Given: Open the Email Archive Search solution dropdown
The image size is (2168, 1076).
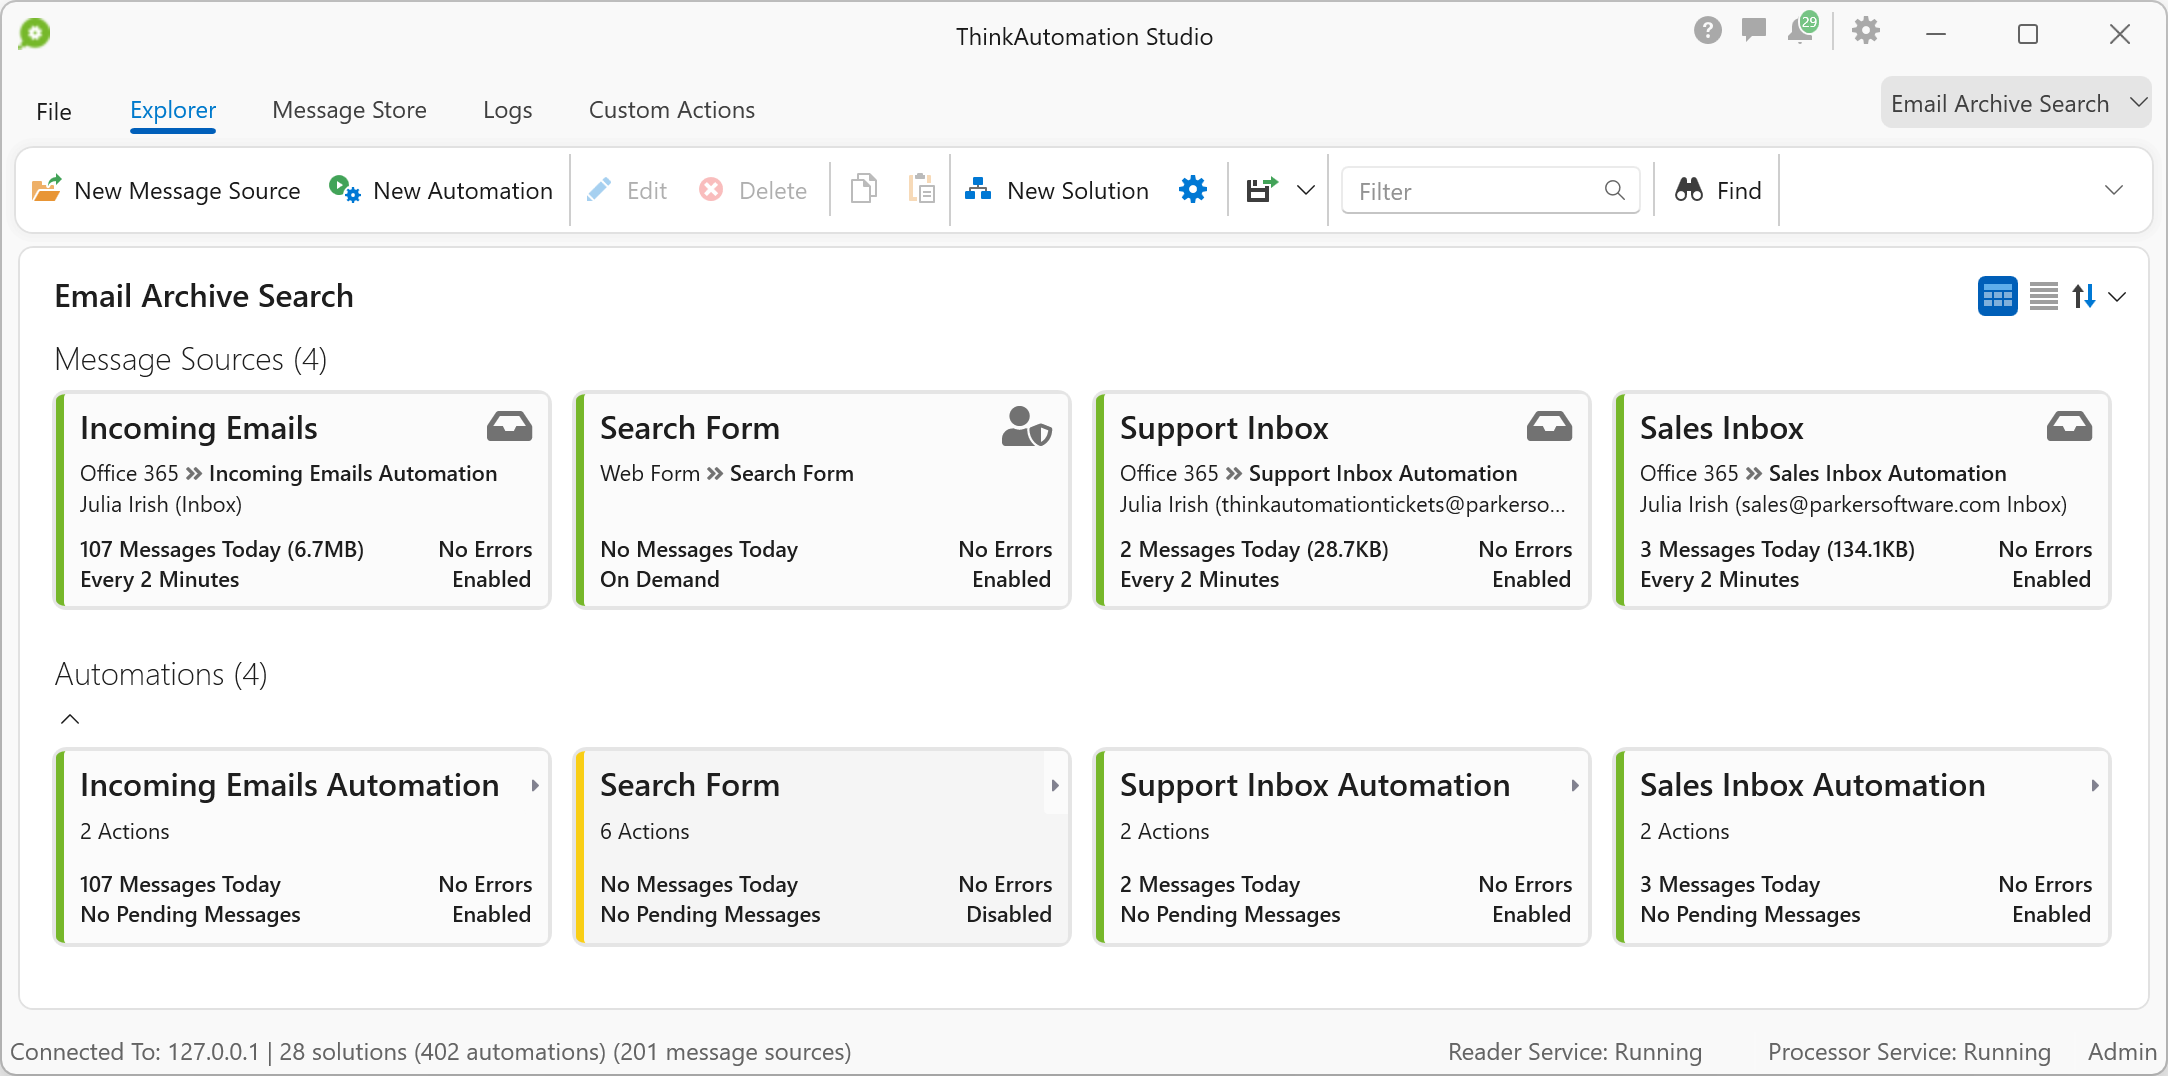Looking at the screenshot, I should click(x=2016, y=103).
